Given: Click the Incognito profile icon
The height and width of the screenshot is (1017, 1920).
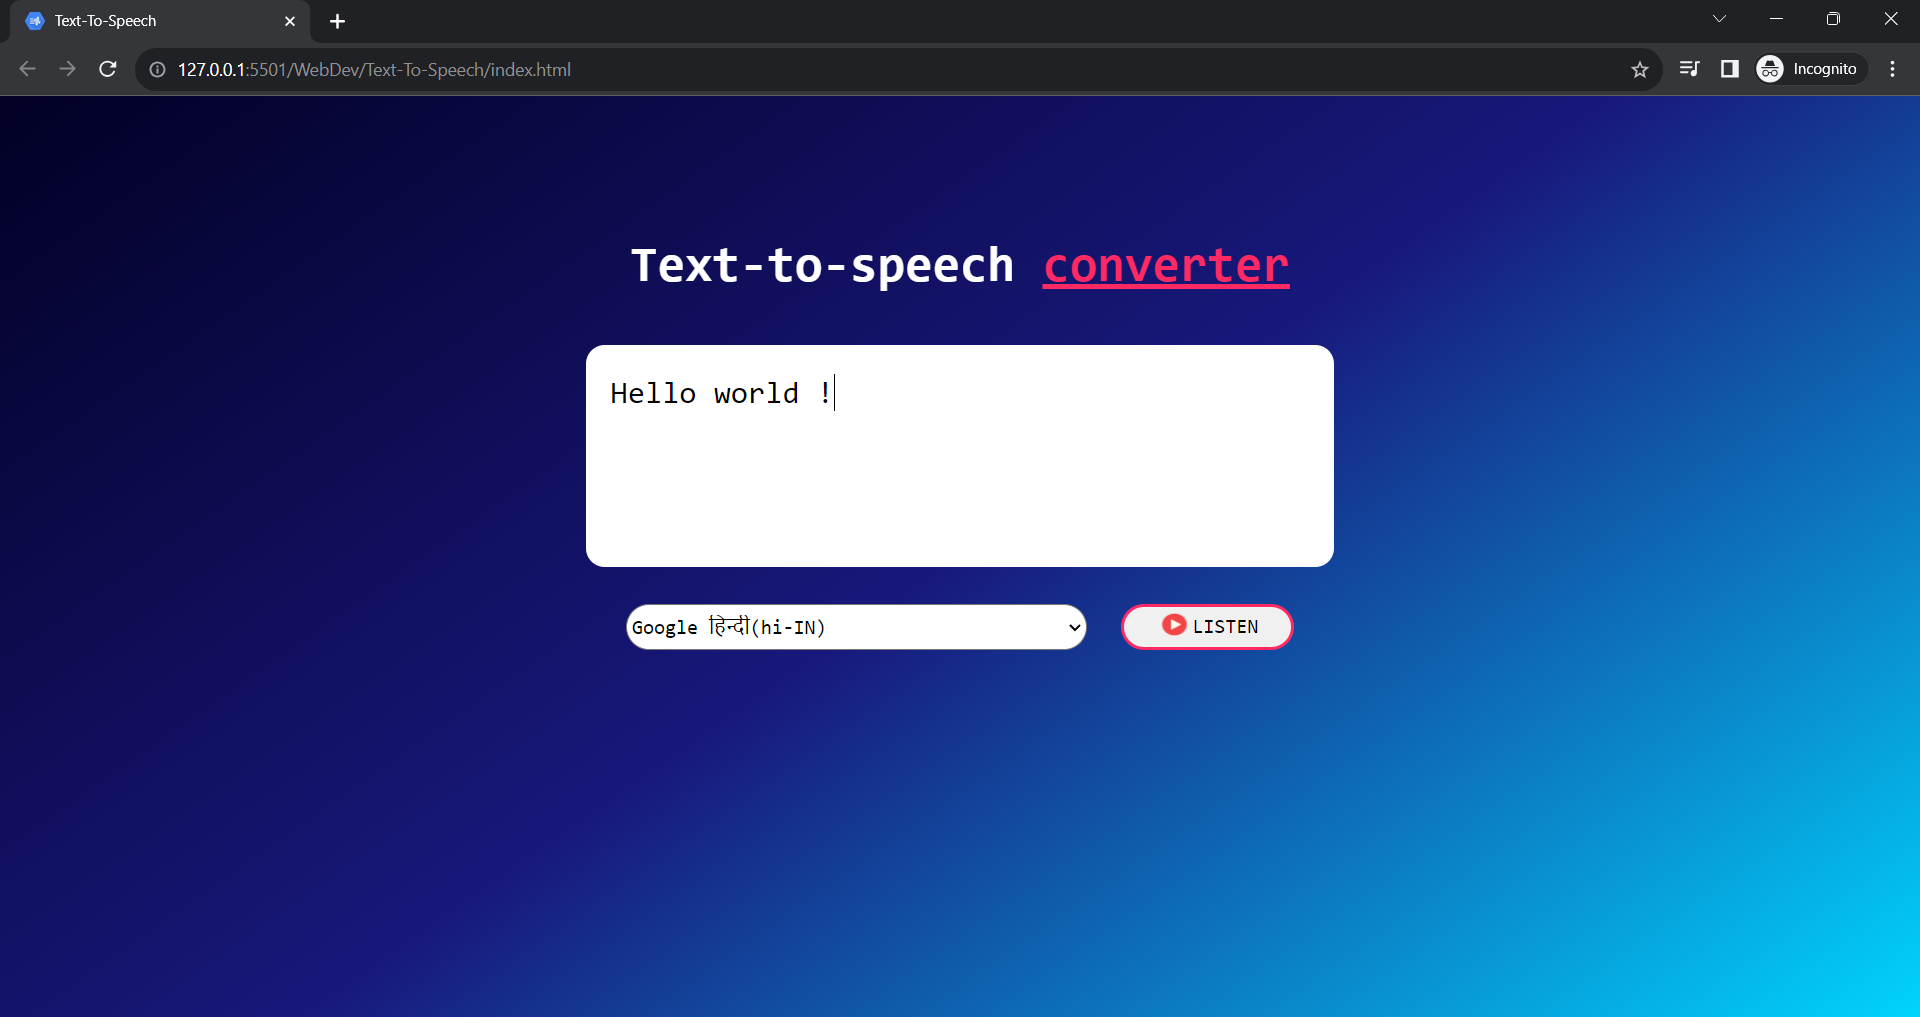Looking at the screenshot, I should coord(1769,69).
